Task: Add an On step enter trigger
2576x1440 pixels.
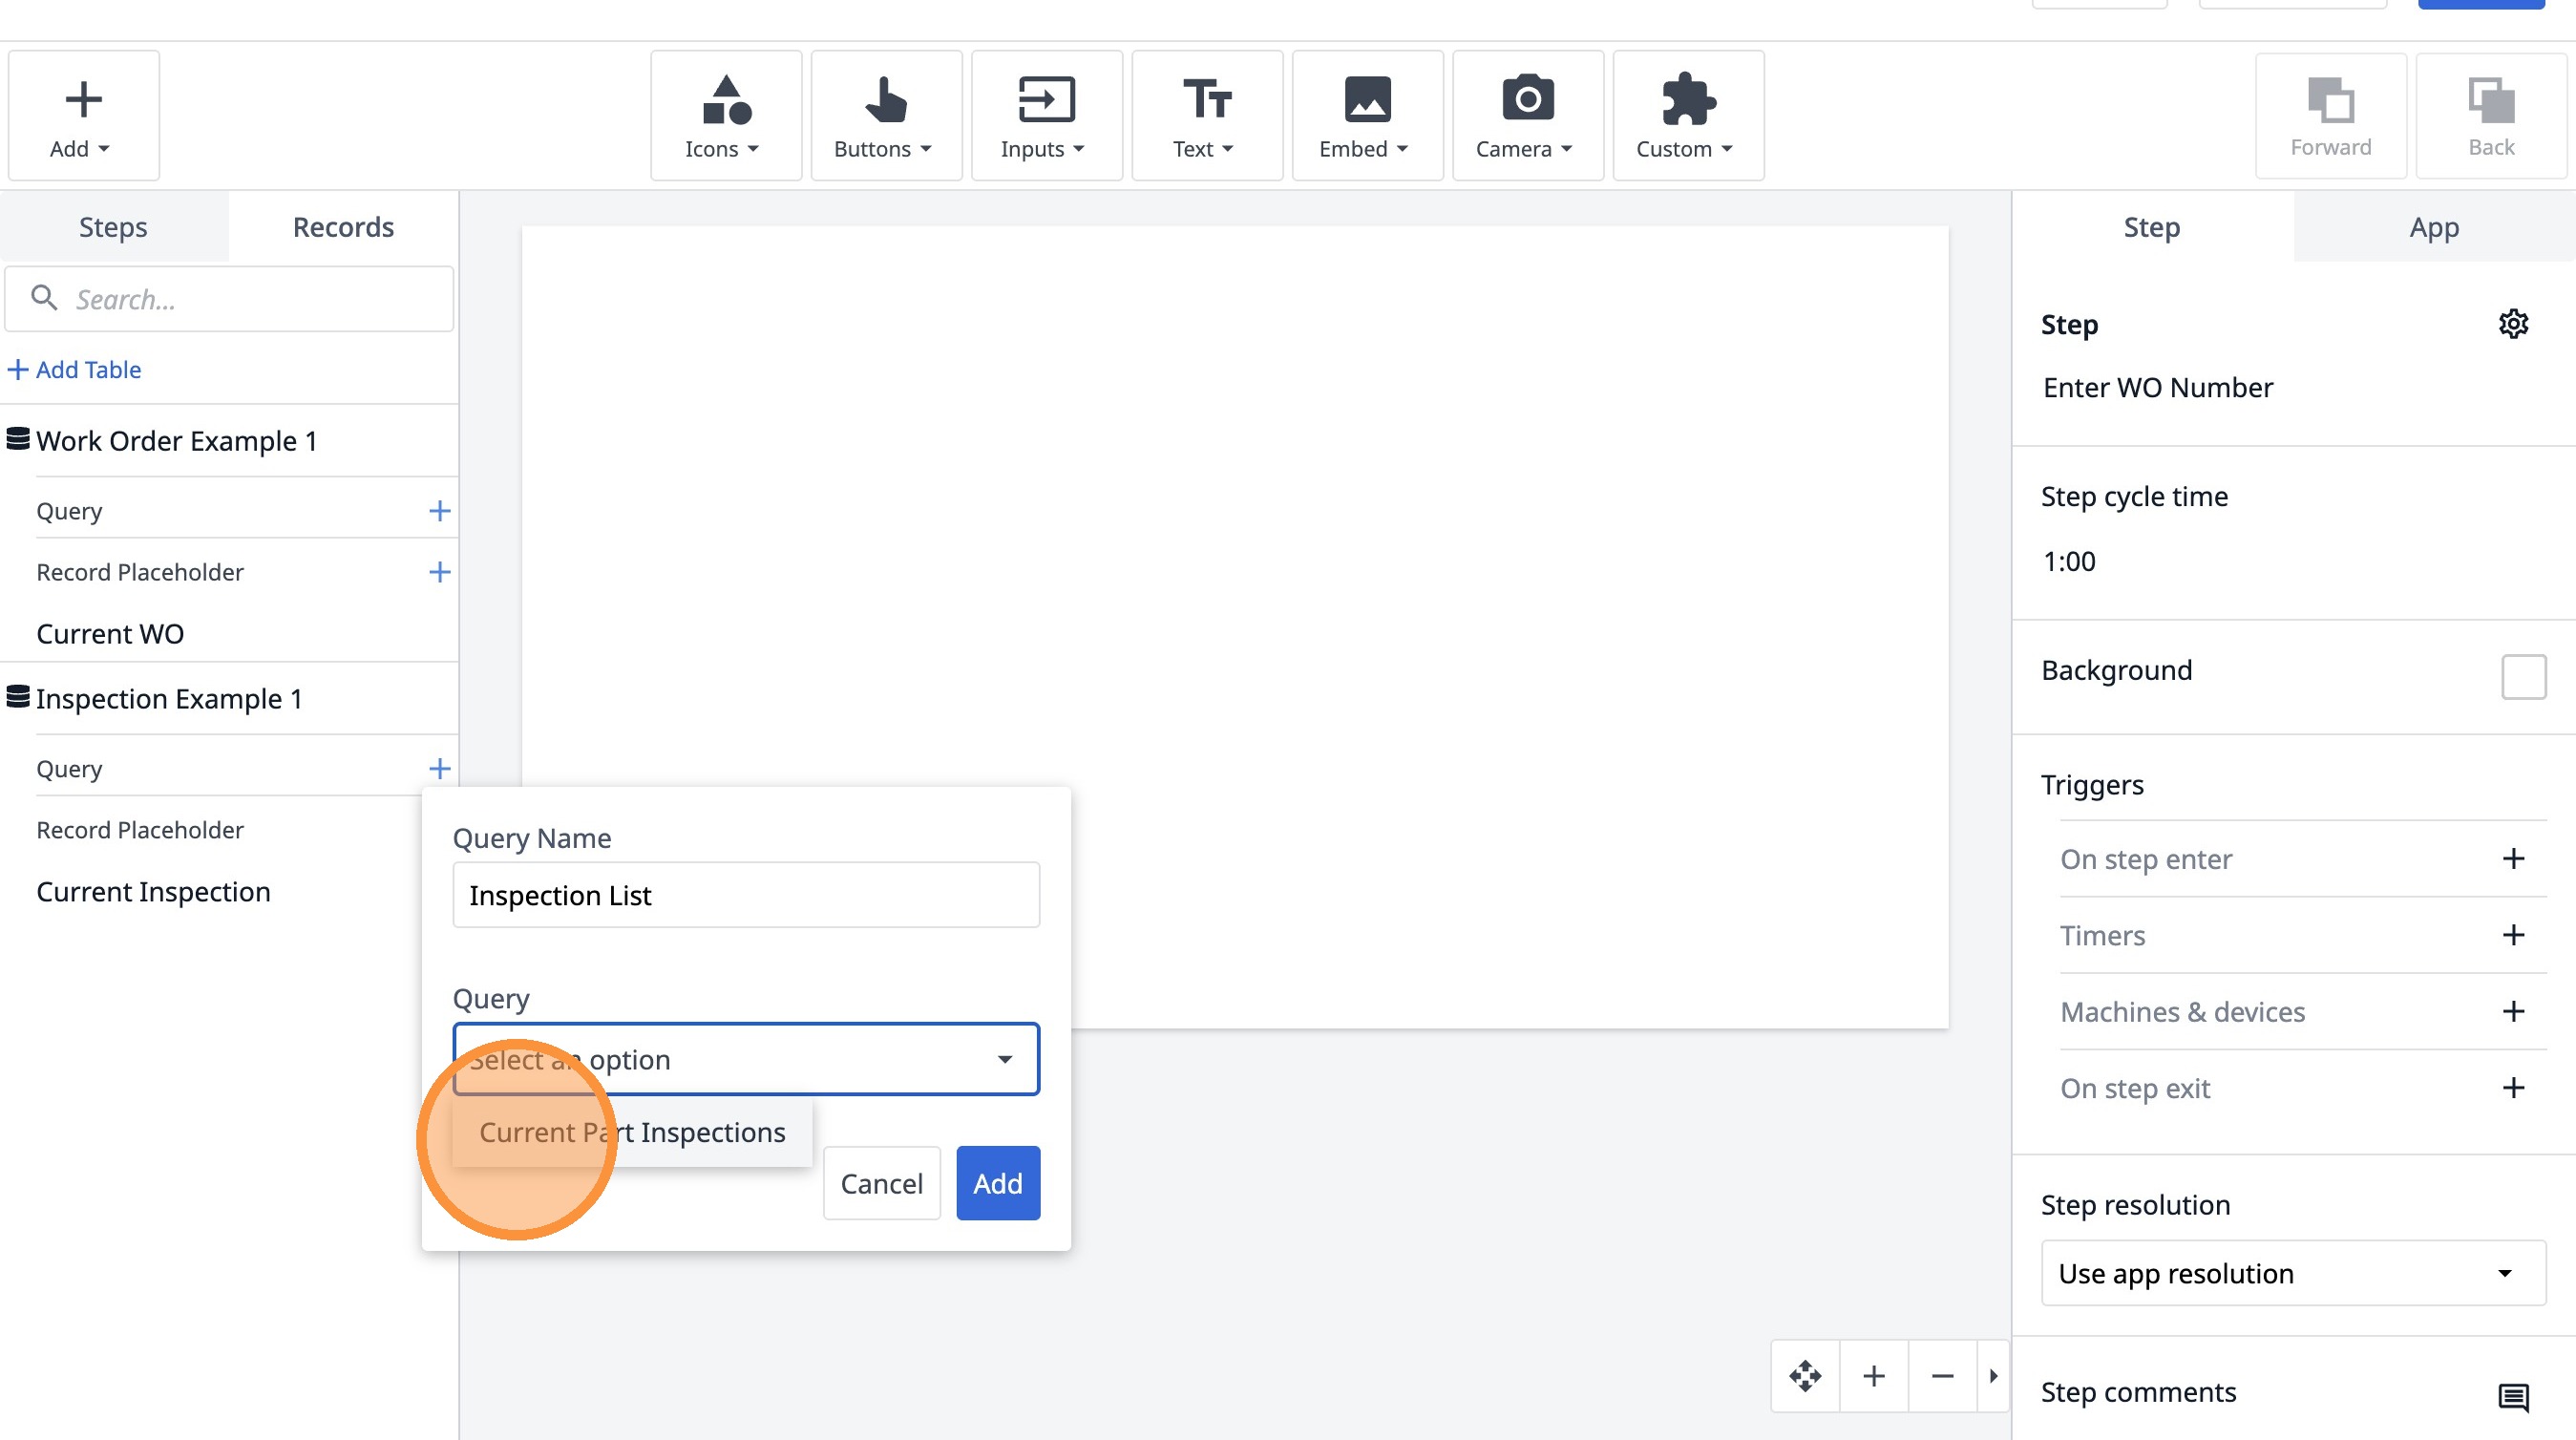Action: (2513, 859)
